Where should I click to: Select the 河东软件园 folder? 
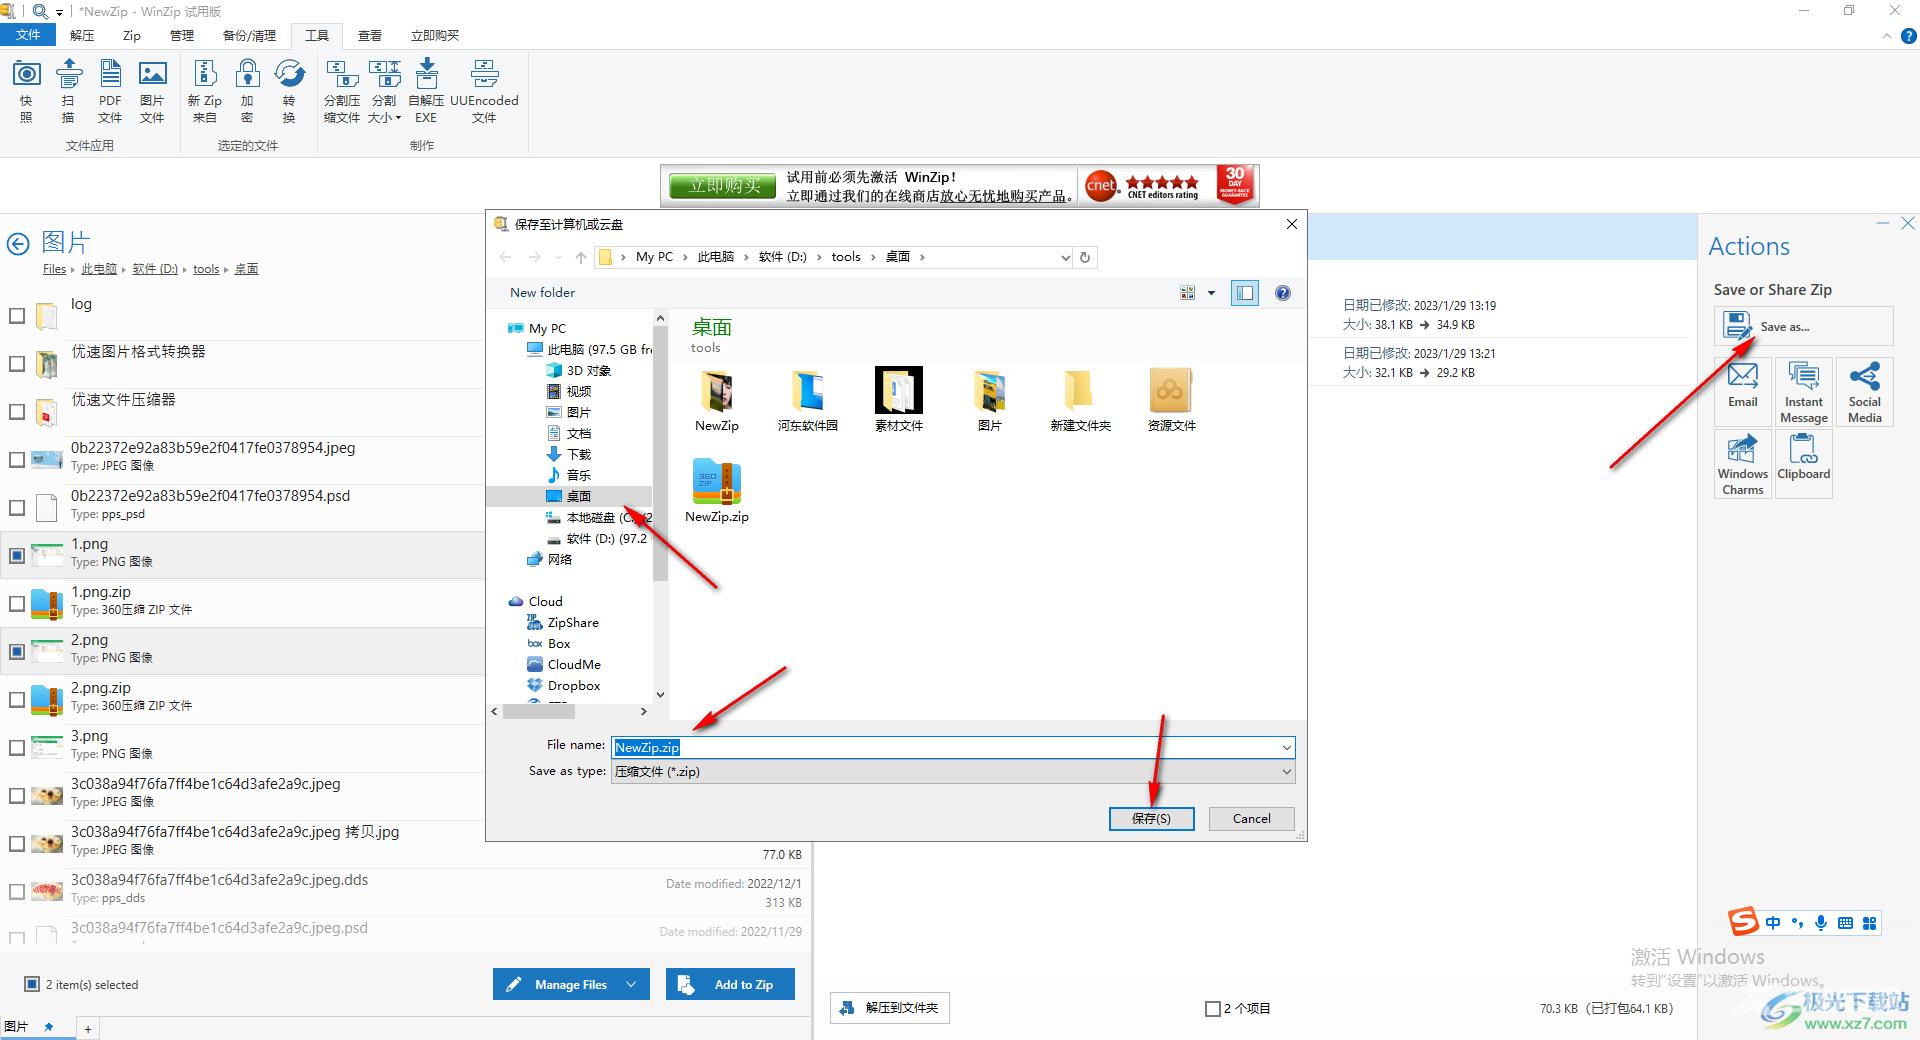[x=808, y=400]
